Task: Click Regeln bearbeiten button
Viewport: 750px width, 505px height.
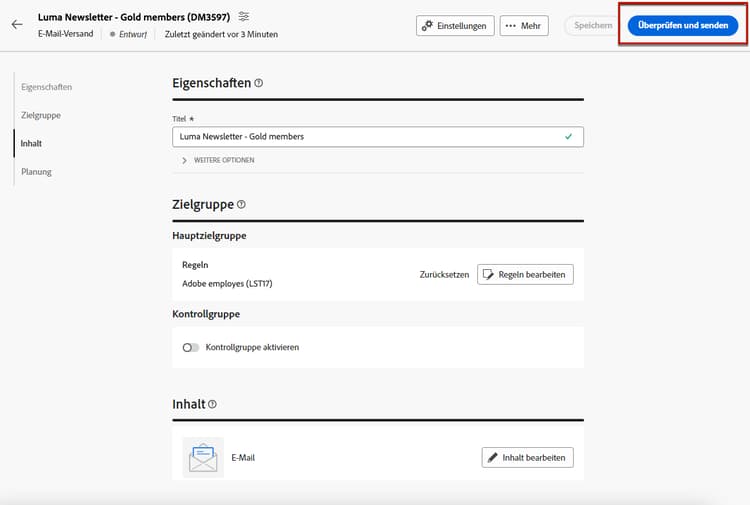Action: click(525, 274)
